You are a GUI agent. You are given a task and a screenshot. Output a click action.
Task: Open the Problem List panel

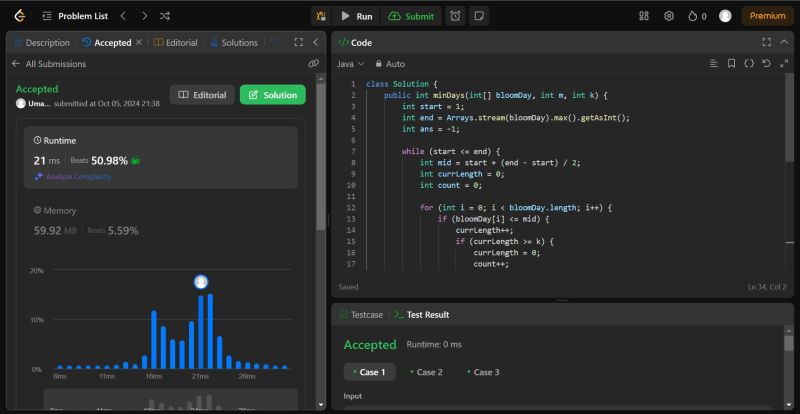tap(76, 16)
